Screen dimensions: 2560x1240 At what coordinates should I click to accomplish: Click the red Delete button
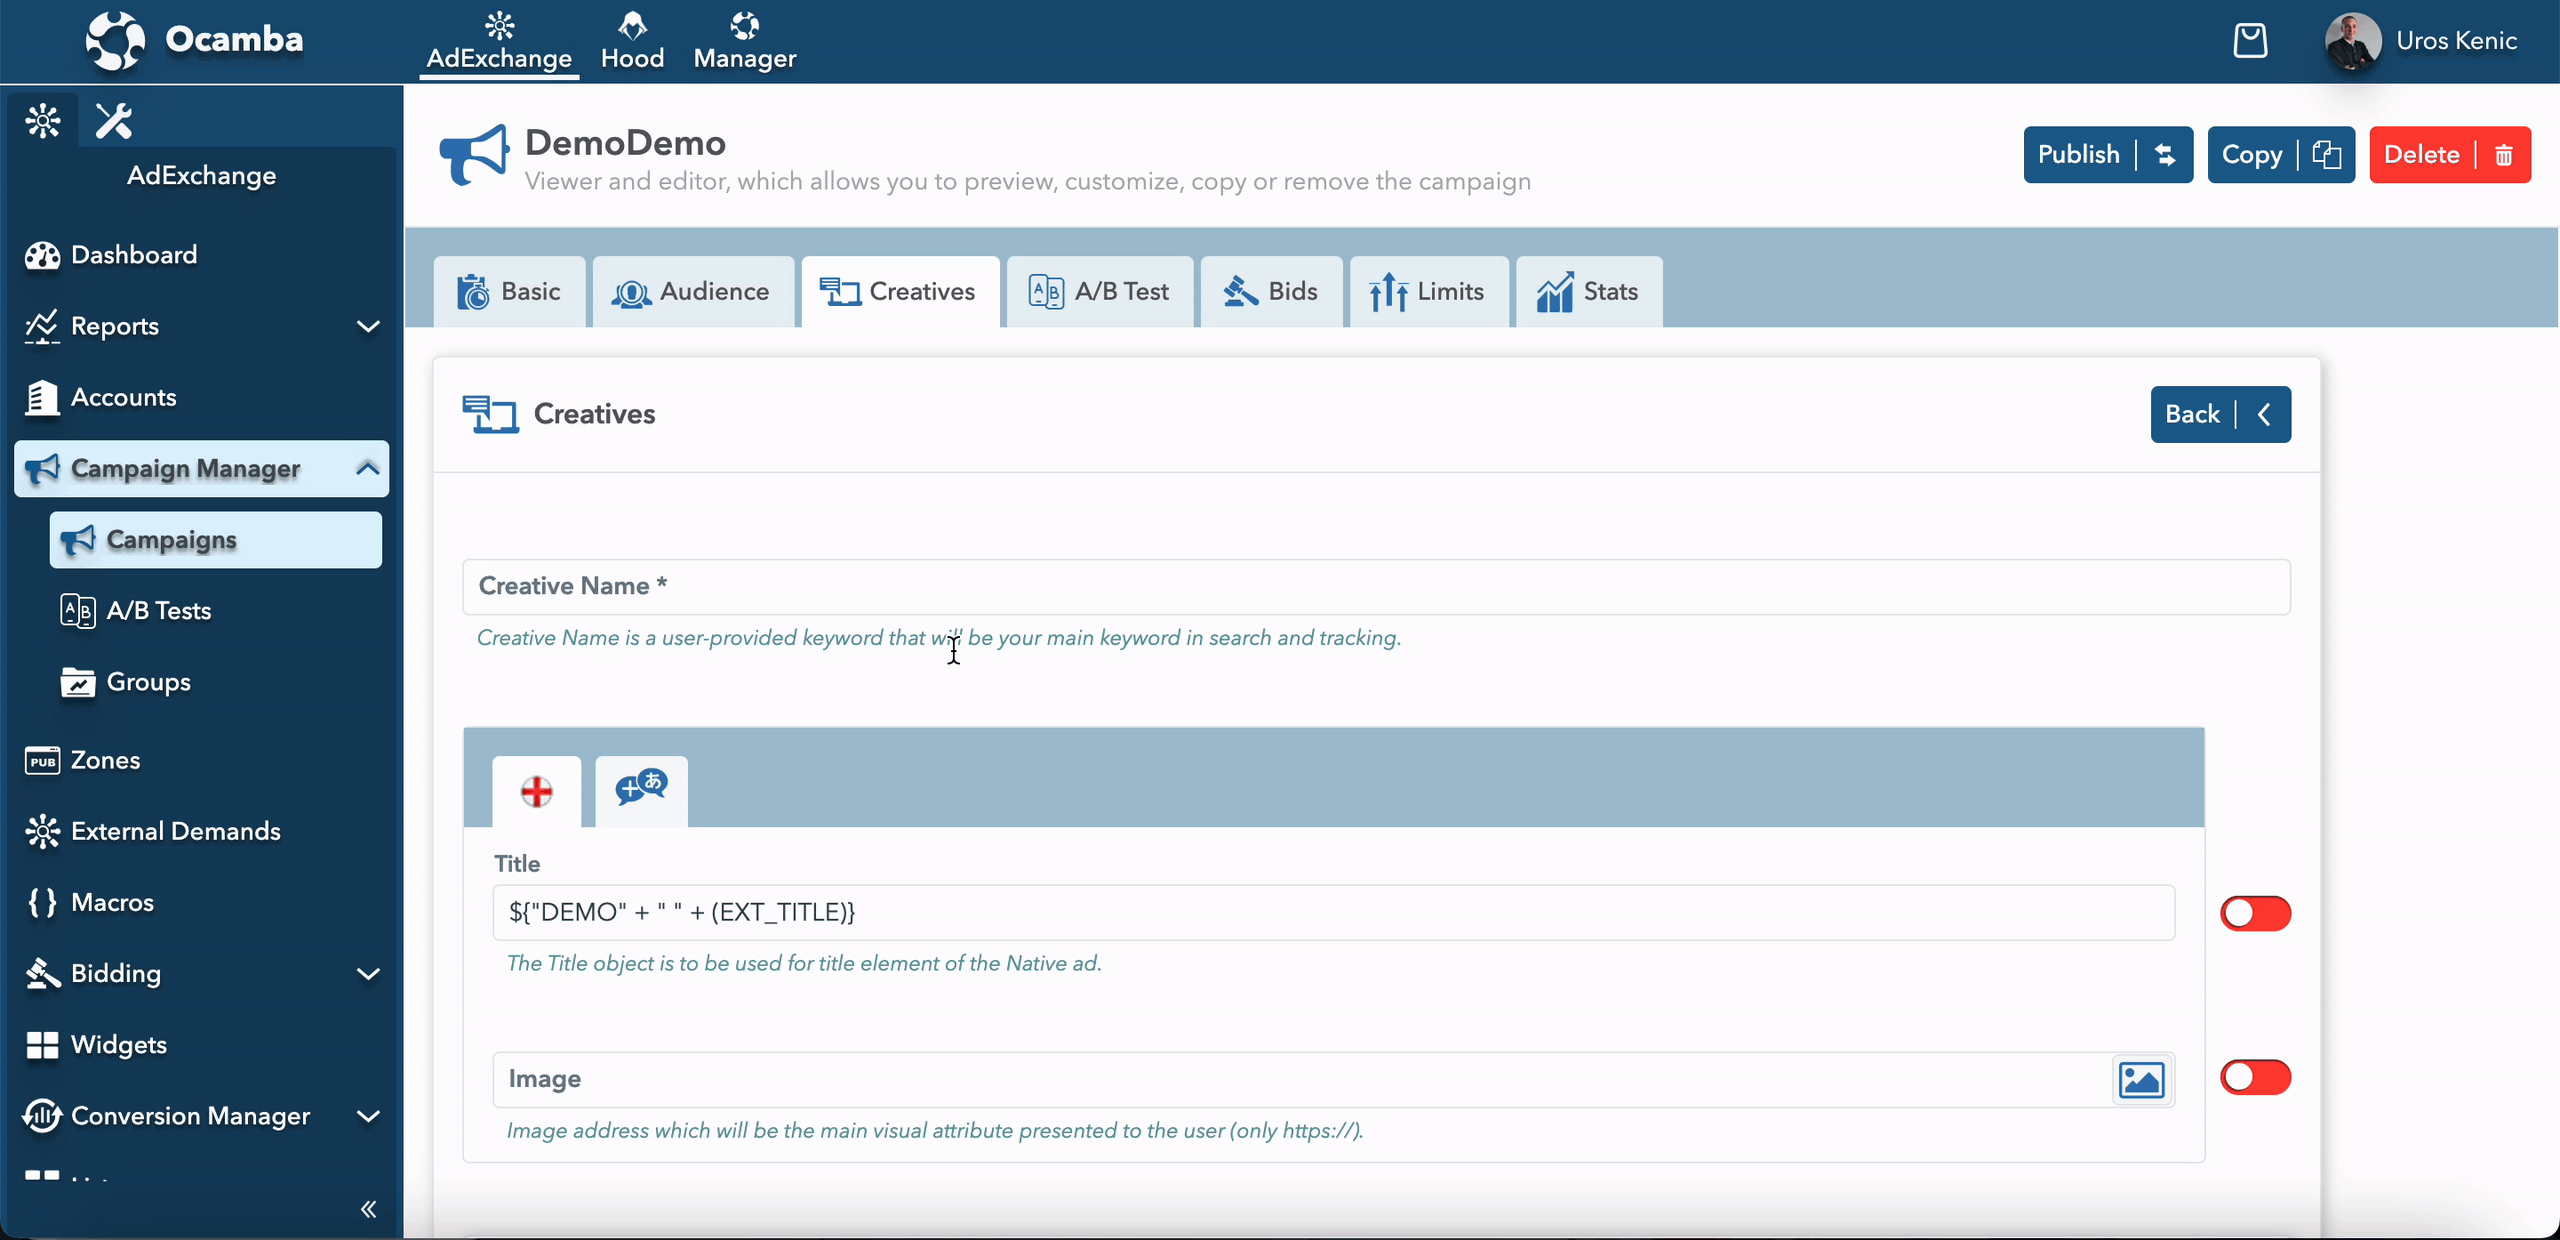2450,155
